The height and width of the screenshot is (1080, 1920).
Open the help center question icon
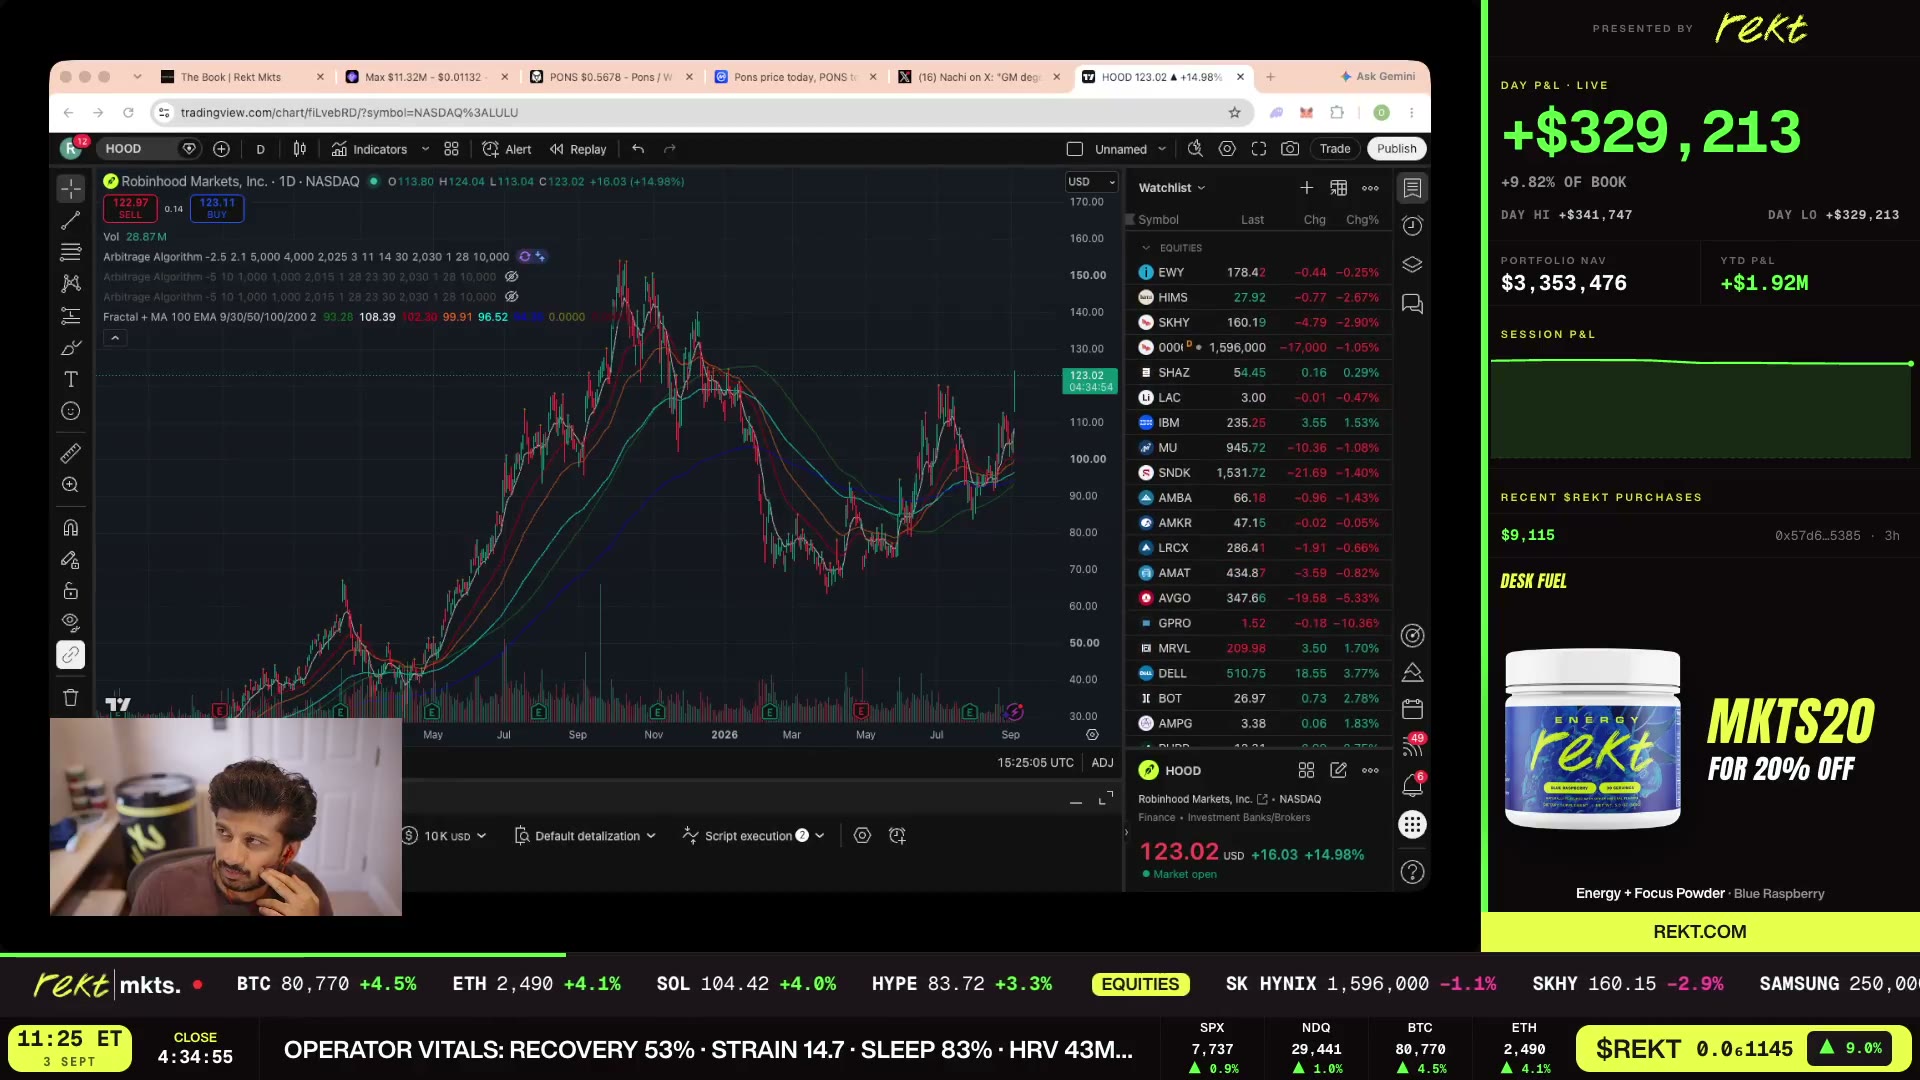click(1412, 872)
